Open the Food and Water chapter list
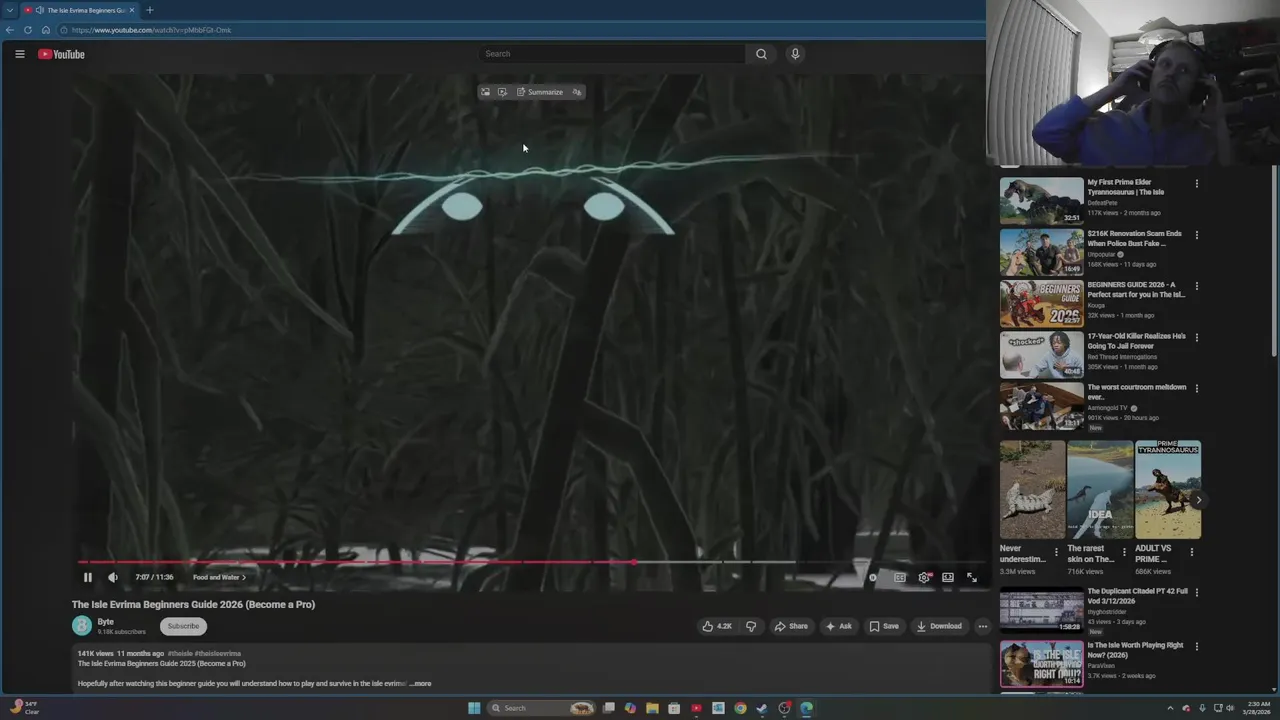The width and height of the screenshot is (1280, 720). pyautogui.click(x=219, y=577)
